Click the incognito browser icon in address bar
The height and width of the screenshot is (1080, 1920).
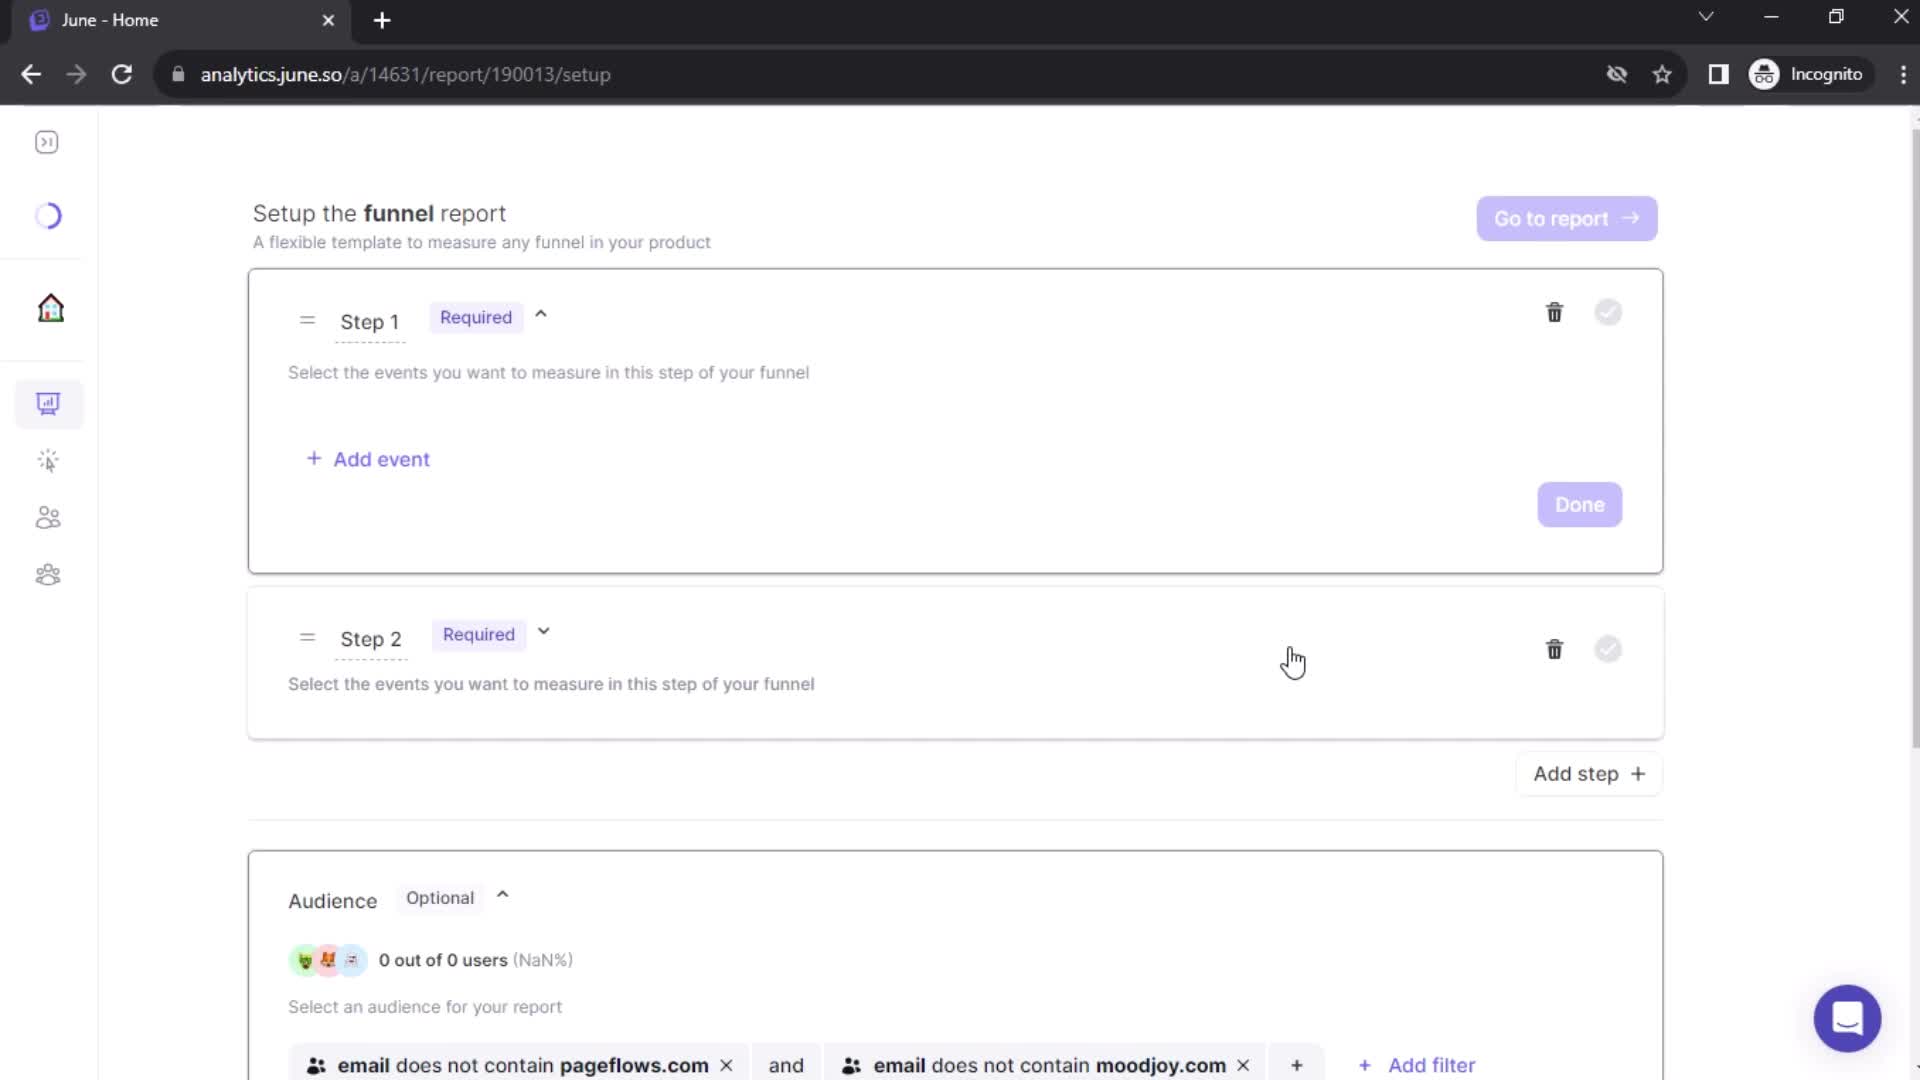(x=1764, y=73)
